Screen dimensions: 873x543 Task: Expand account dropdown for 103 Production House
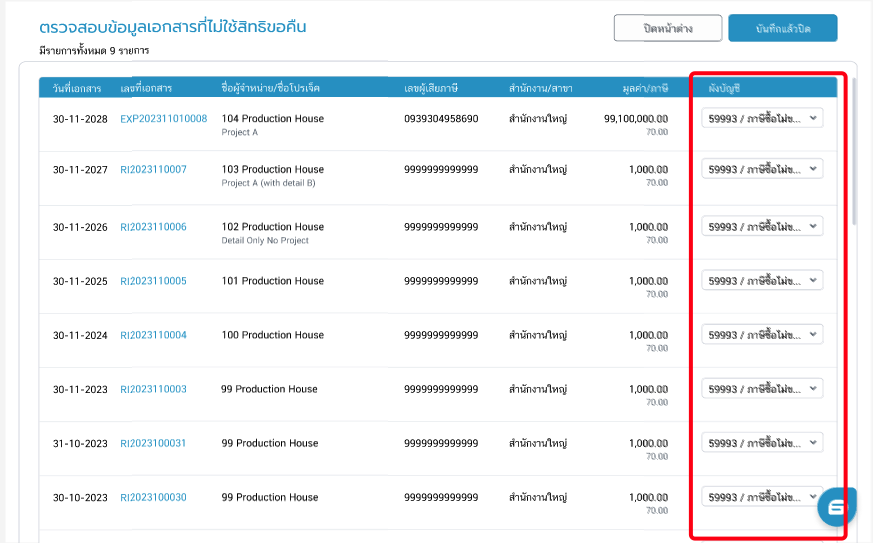[x=762, y=170]
